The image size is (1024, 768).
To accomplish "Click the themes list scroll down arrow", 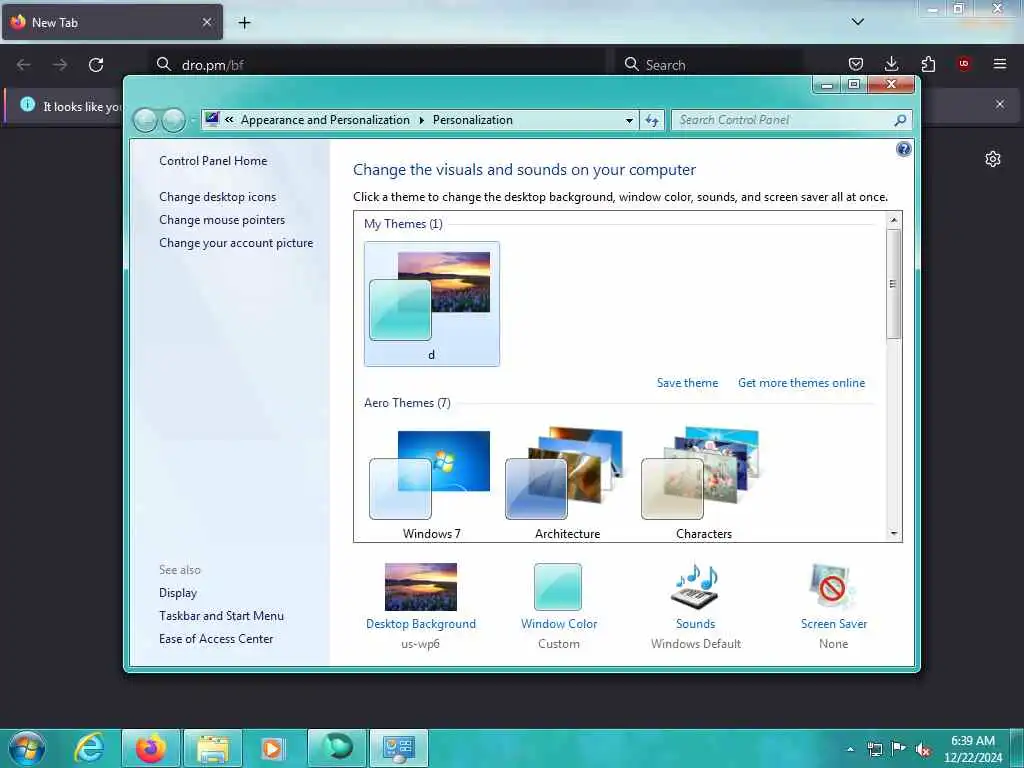I will click(893, 534).
